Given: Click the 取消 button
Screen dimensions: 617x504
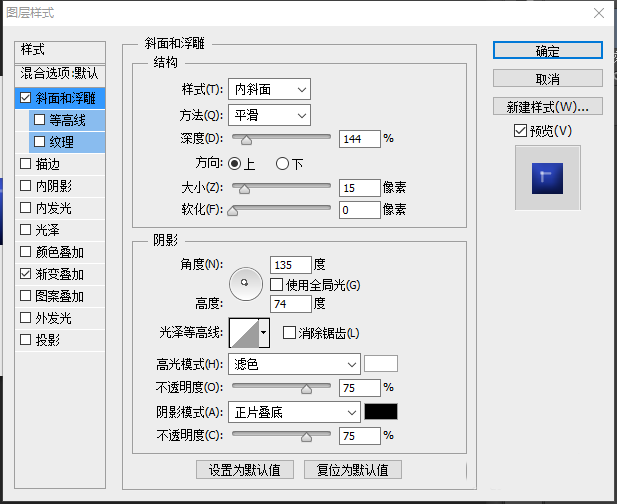Looking at the screenshot, I should [x=548, y=79].
